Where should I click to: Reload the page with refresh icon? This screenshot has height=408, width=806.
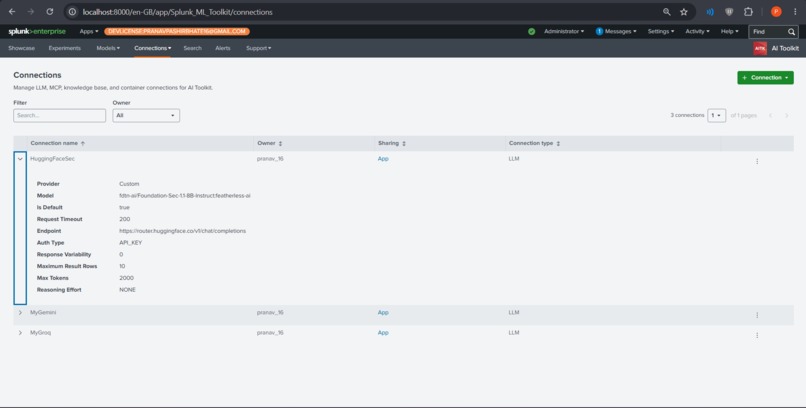(x=50, y=12)
